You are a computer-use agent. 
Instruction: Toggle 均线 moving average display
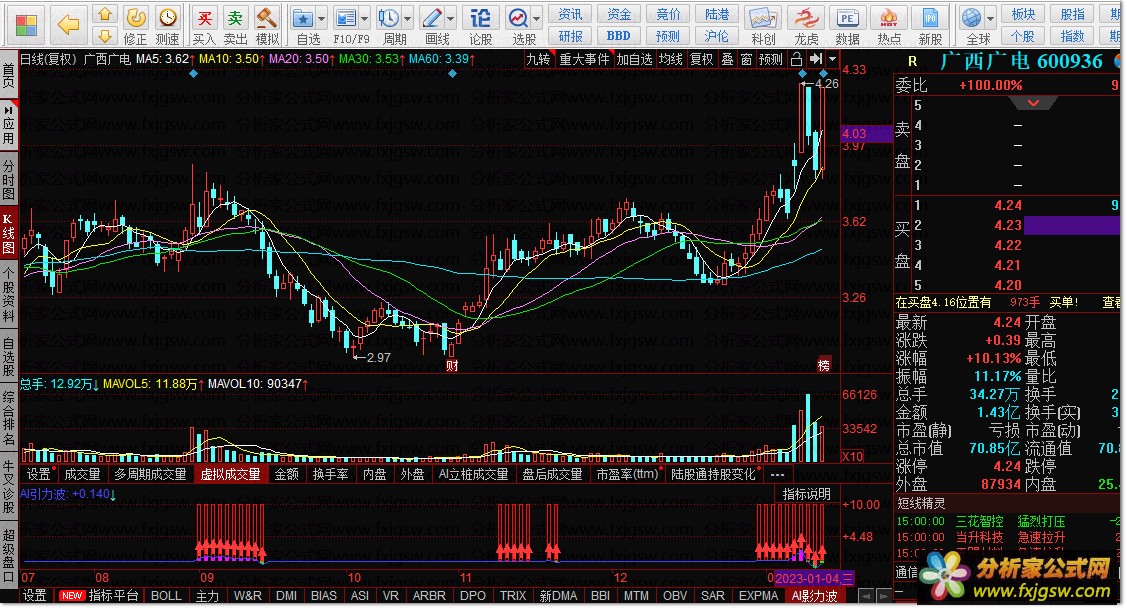click(x=671, y=59)
